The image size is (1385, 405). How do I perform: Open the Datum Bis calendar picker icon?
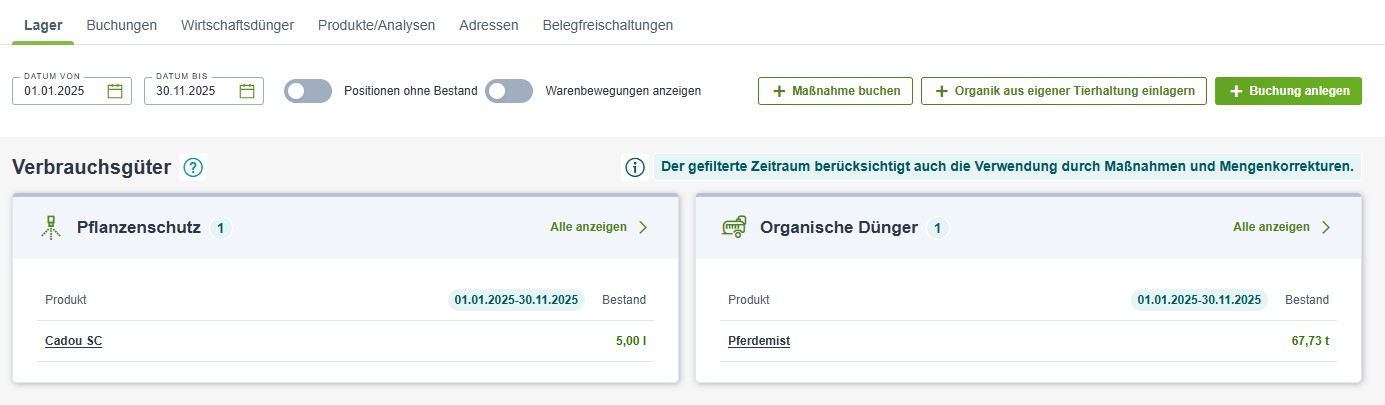click(x=247, y=91)
